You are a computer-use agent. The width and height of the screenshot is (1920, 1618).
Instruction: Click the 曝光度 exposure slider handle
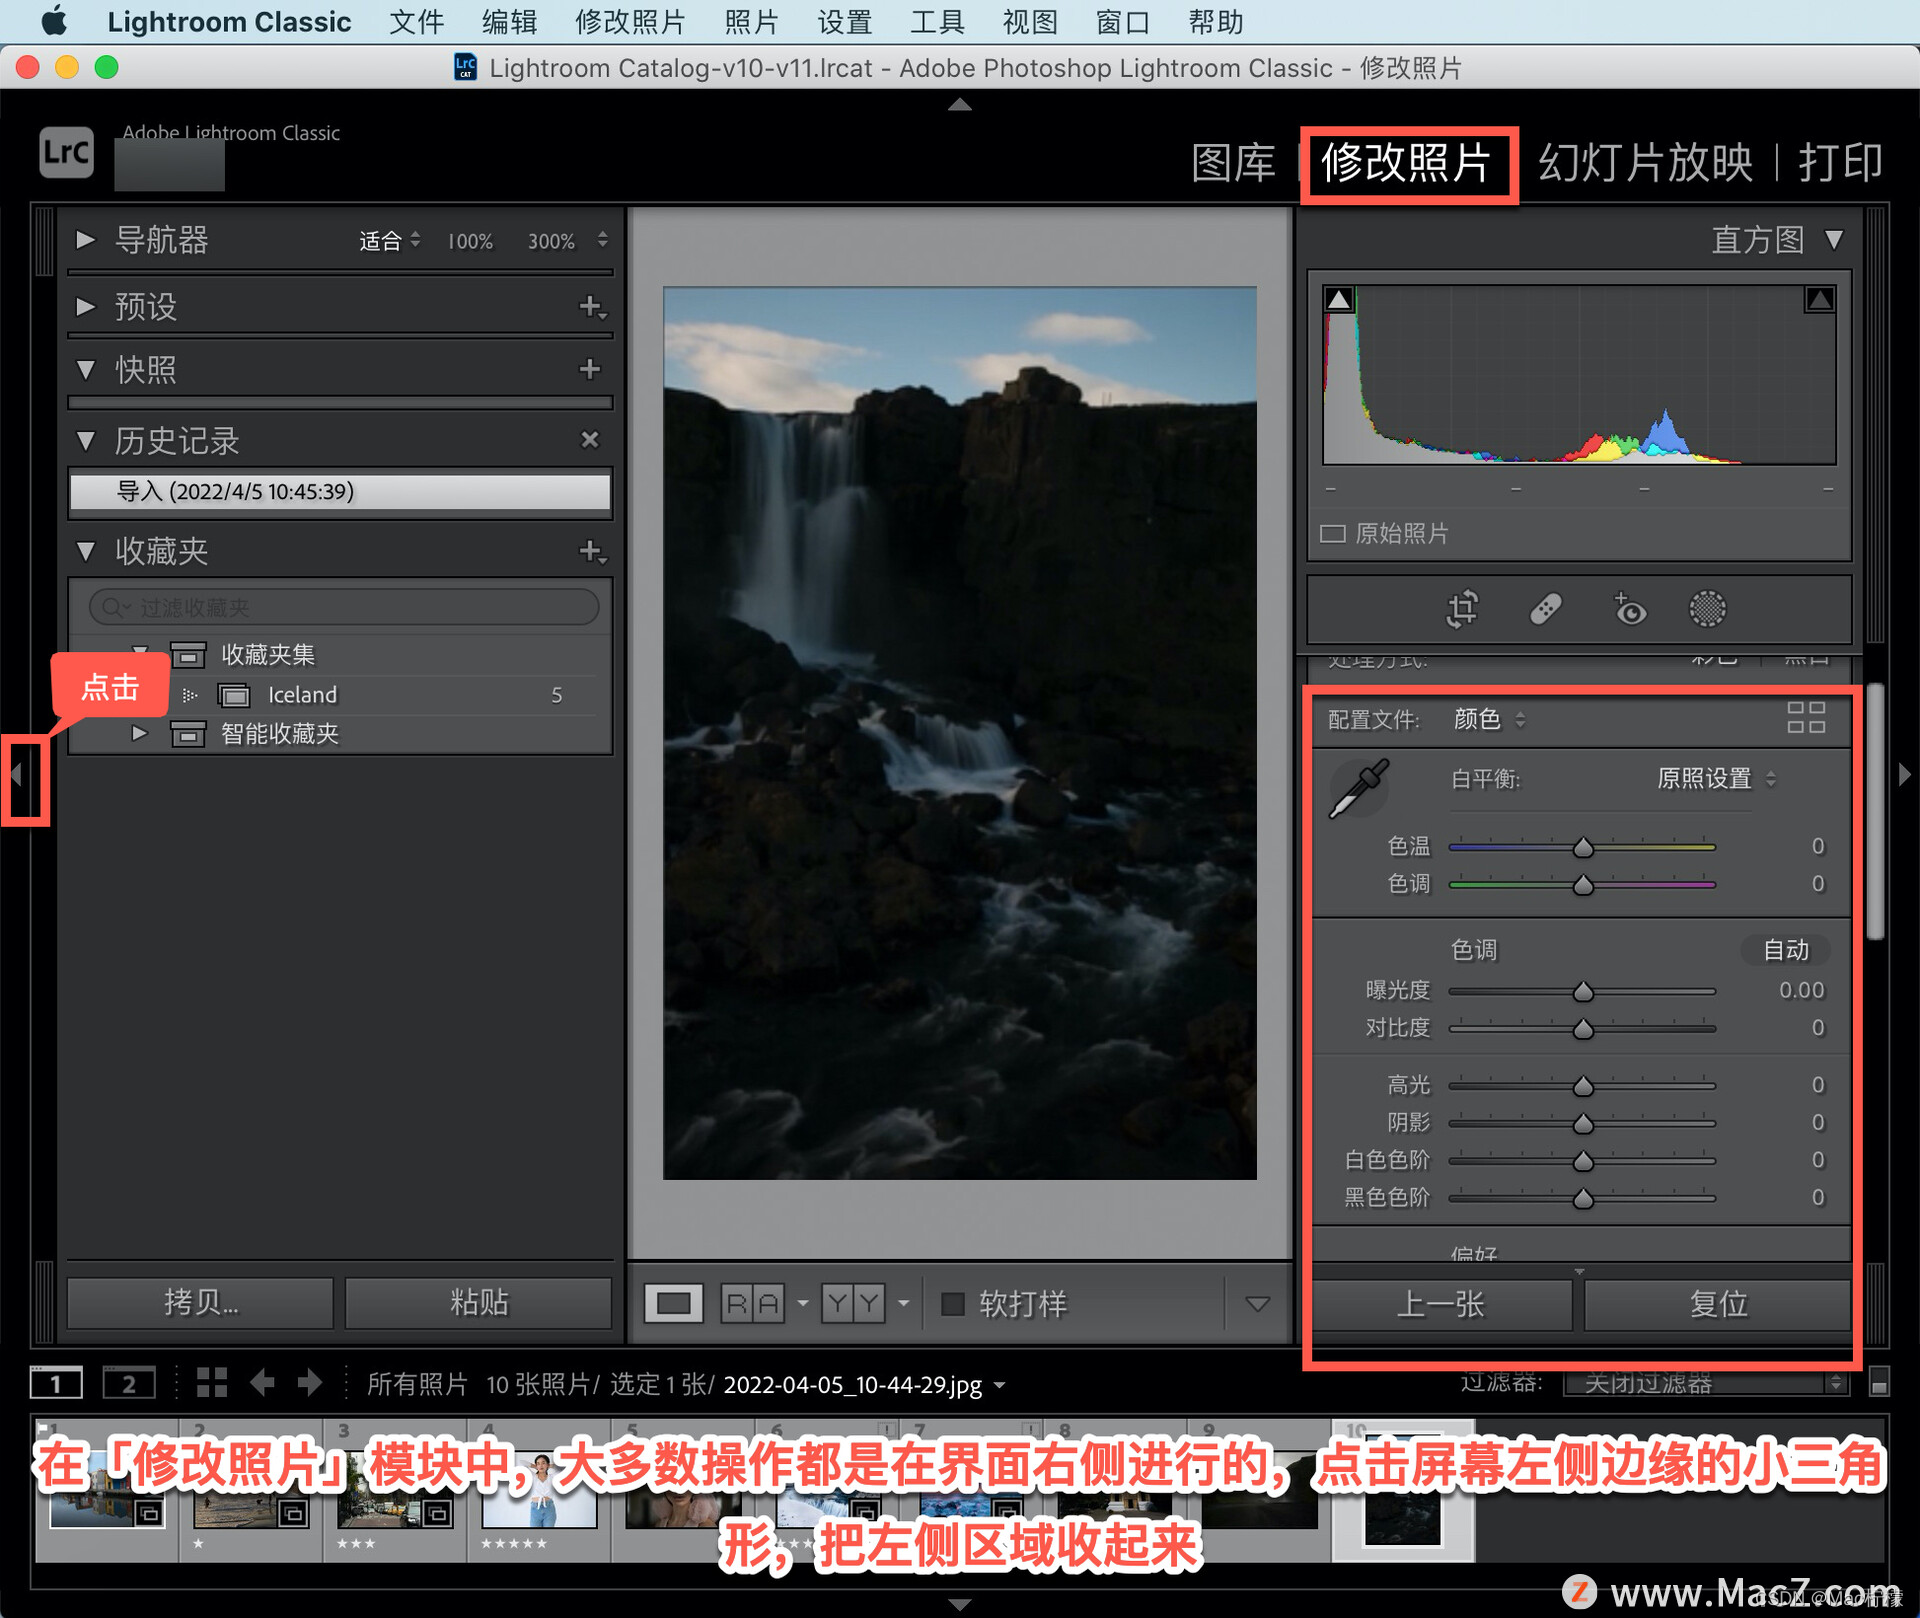click(x=1583, y=992)
